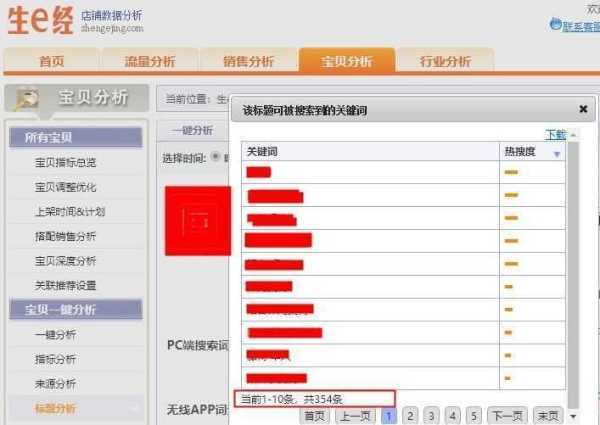600x425 pixels.
Task: Open 宝贝指标总览 in the sidebar
Action: (x=66, y=162)
